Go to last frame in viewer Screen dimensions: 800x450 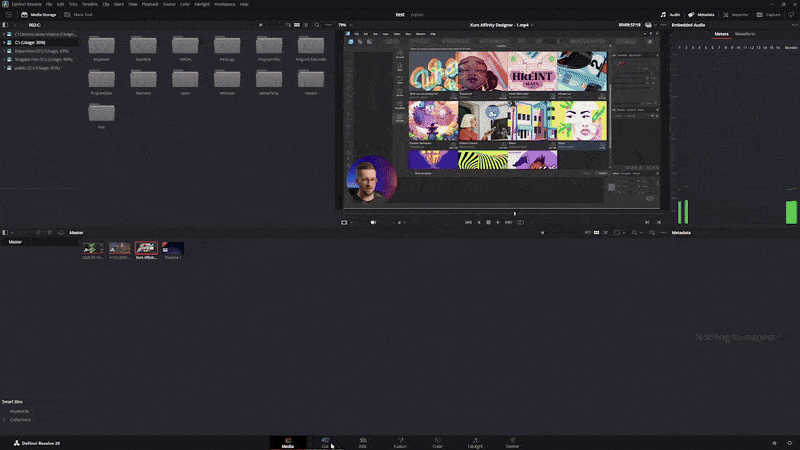click(509, 222)
